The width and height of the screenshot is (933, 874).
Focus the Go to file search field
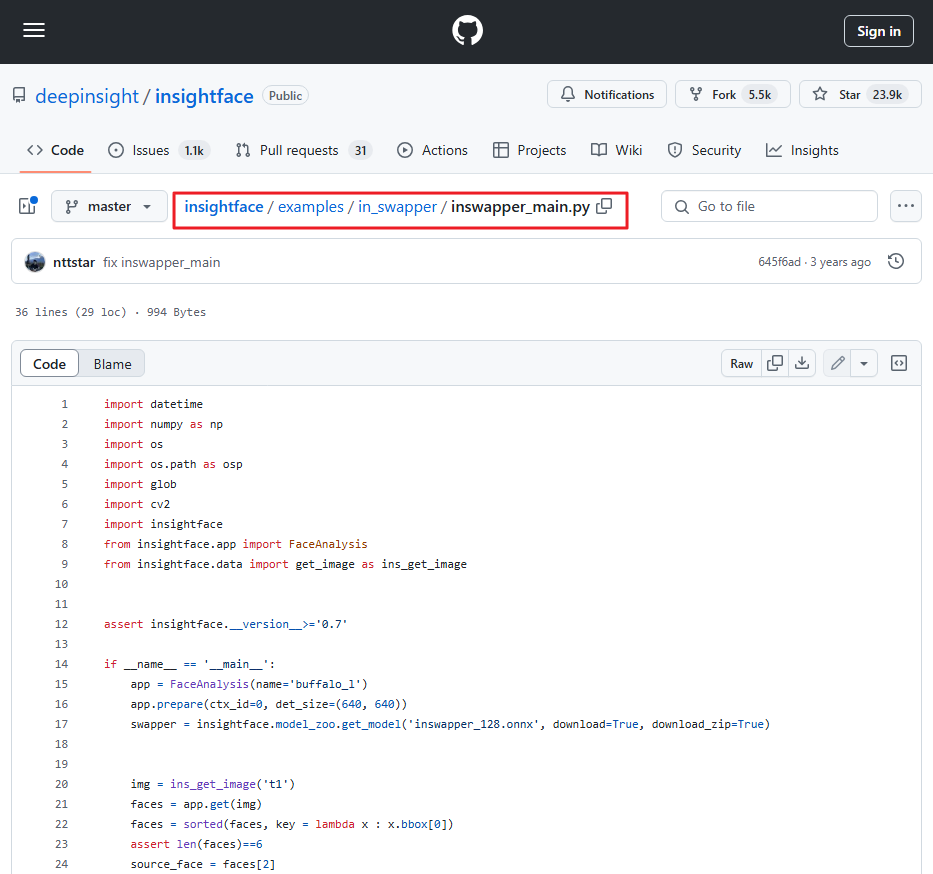point(769,206)
